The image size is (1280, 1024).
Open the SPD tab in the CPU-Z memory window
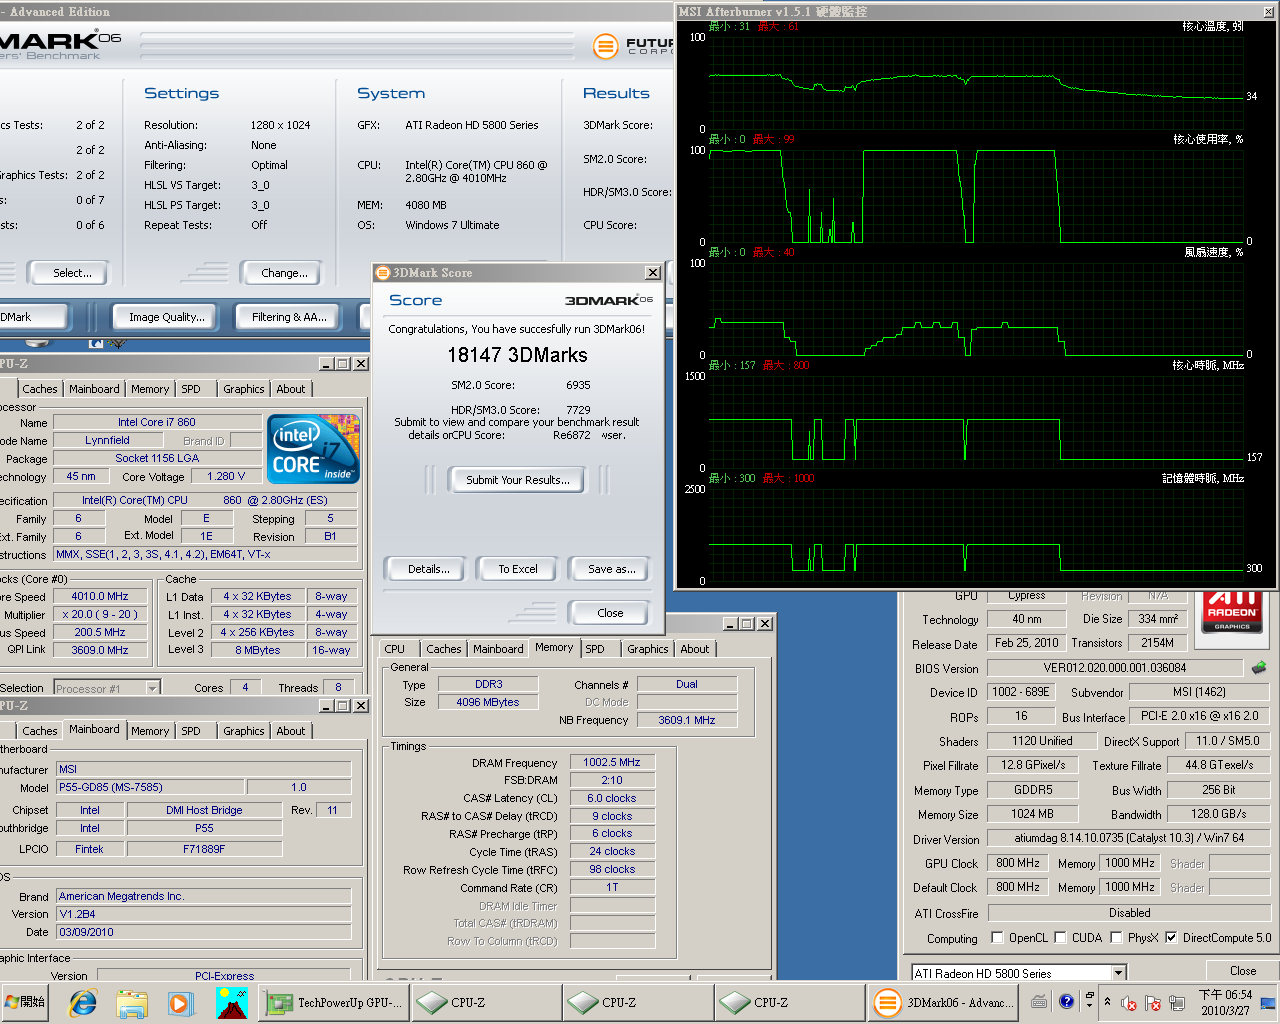595,649
